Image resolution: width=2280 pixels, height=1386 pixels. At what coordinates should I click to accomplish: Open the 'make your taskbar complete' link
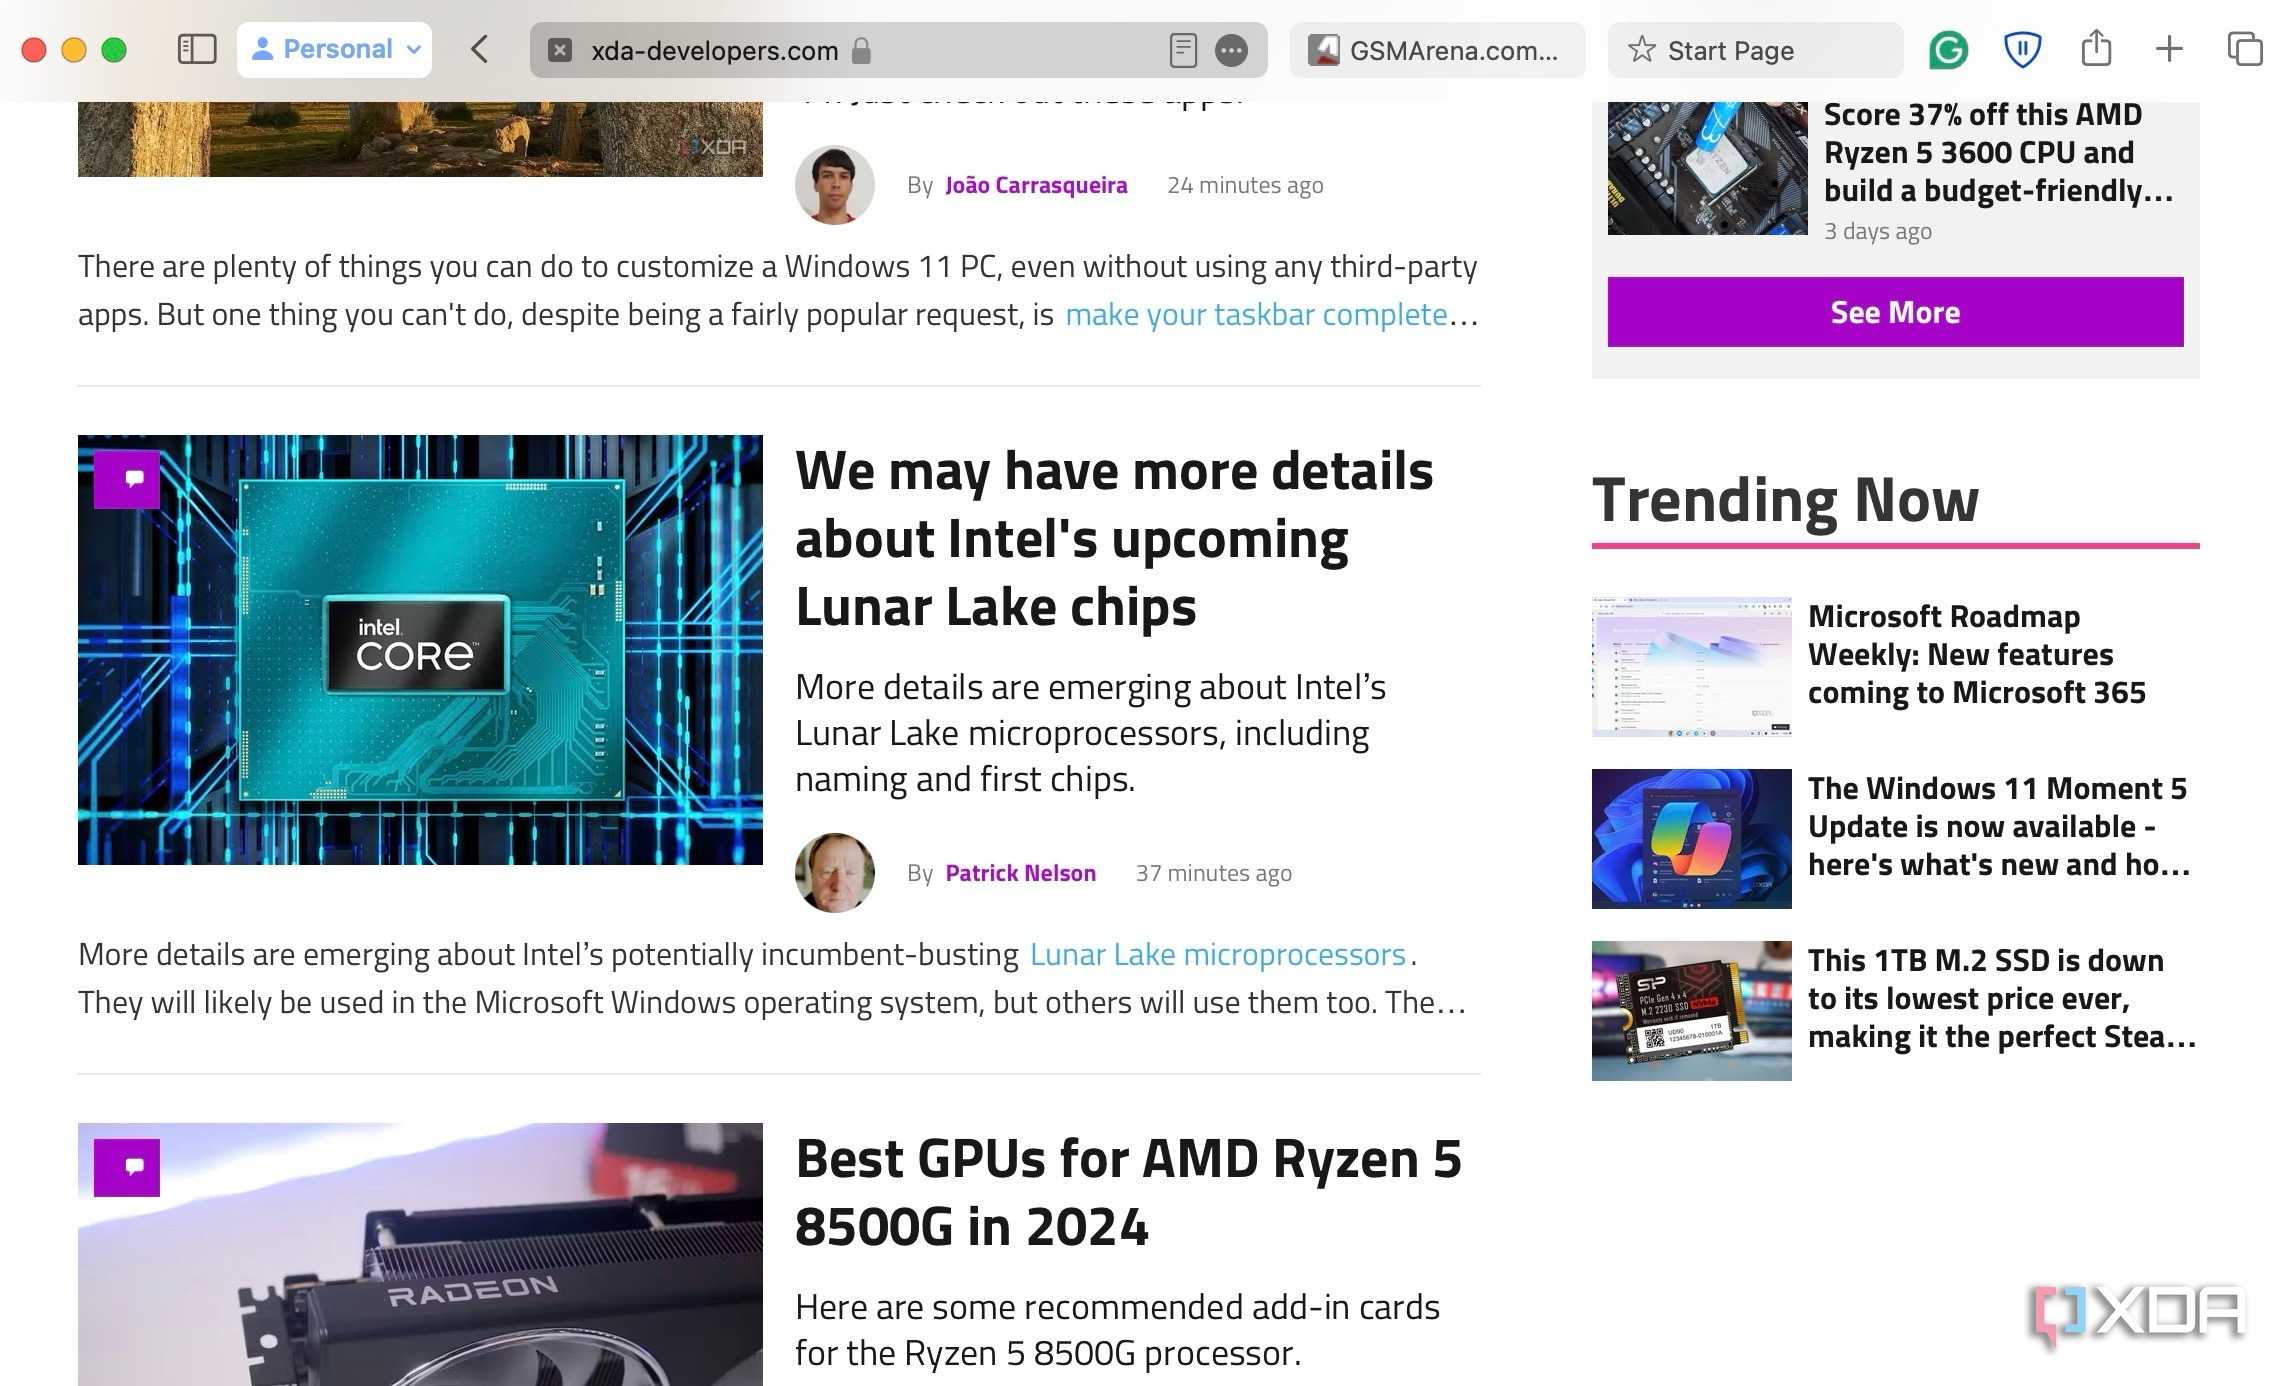pos(1256,314)
